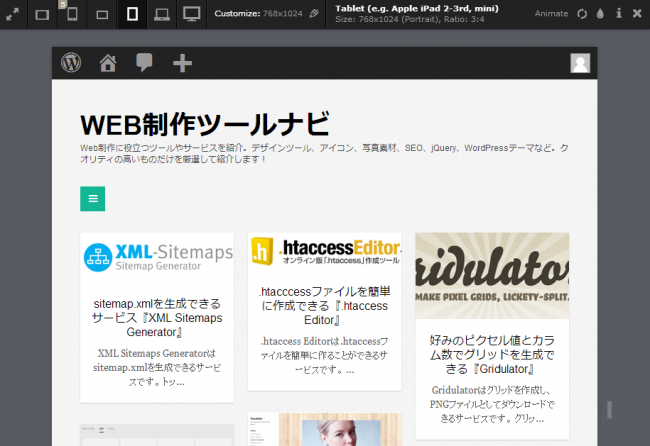Screen dimensions: 650x446
Task: Open the 好みのピクセル値とカラム数 Gridulator article title
Action: pyautogui.click(x=492, y=354)
